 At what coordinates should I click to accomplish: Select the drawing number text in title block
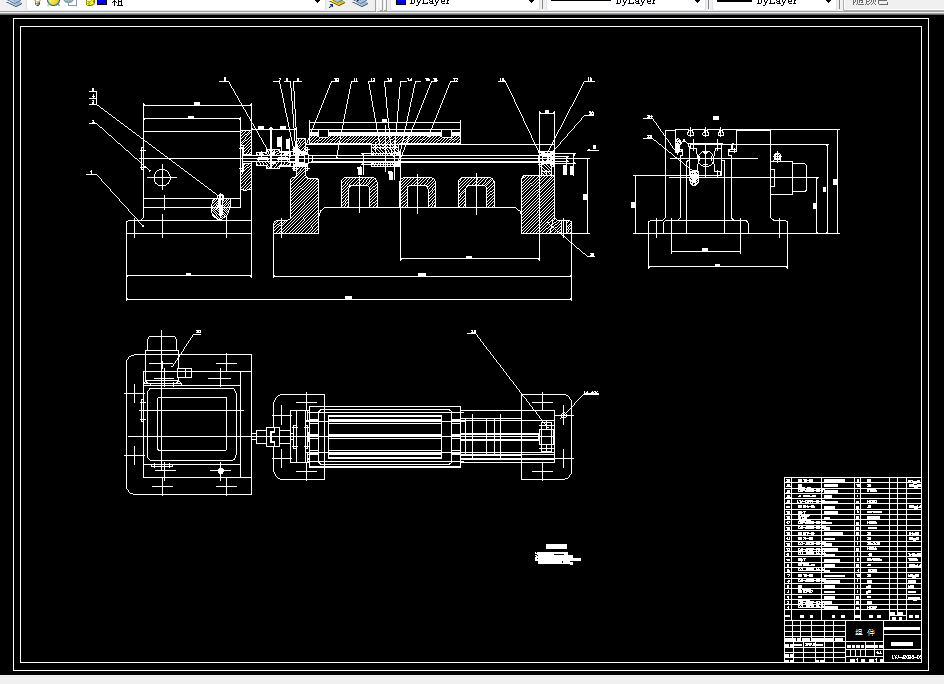click(x=906, y=657)
